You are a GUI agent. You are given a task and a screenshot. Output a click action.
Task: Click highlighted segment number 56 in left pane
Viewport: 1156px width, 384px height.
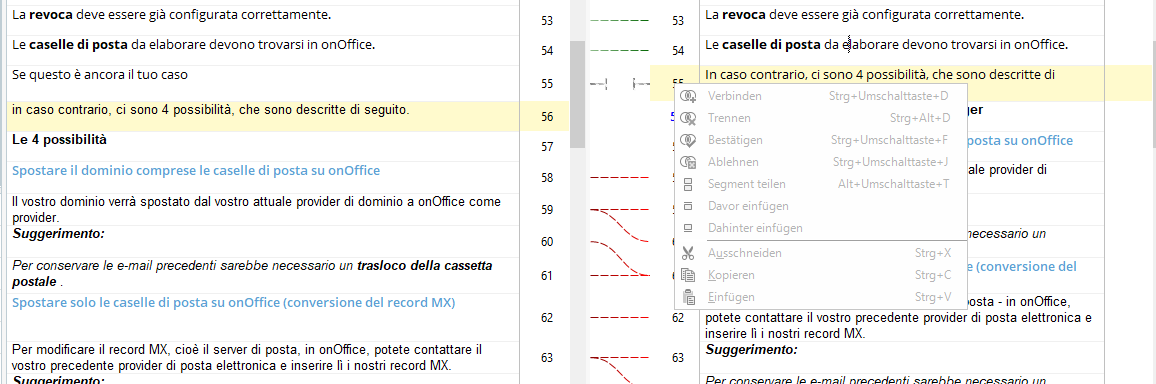point(547,116)
